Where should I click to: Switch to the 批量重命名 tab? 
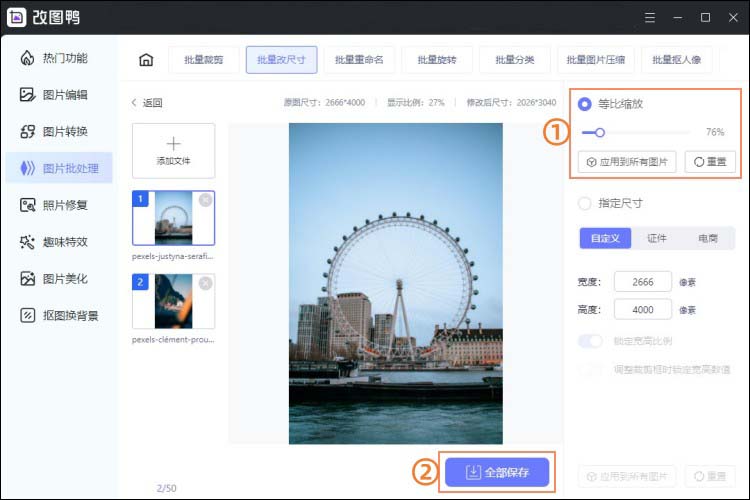point(359,60)
